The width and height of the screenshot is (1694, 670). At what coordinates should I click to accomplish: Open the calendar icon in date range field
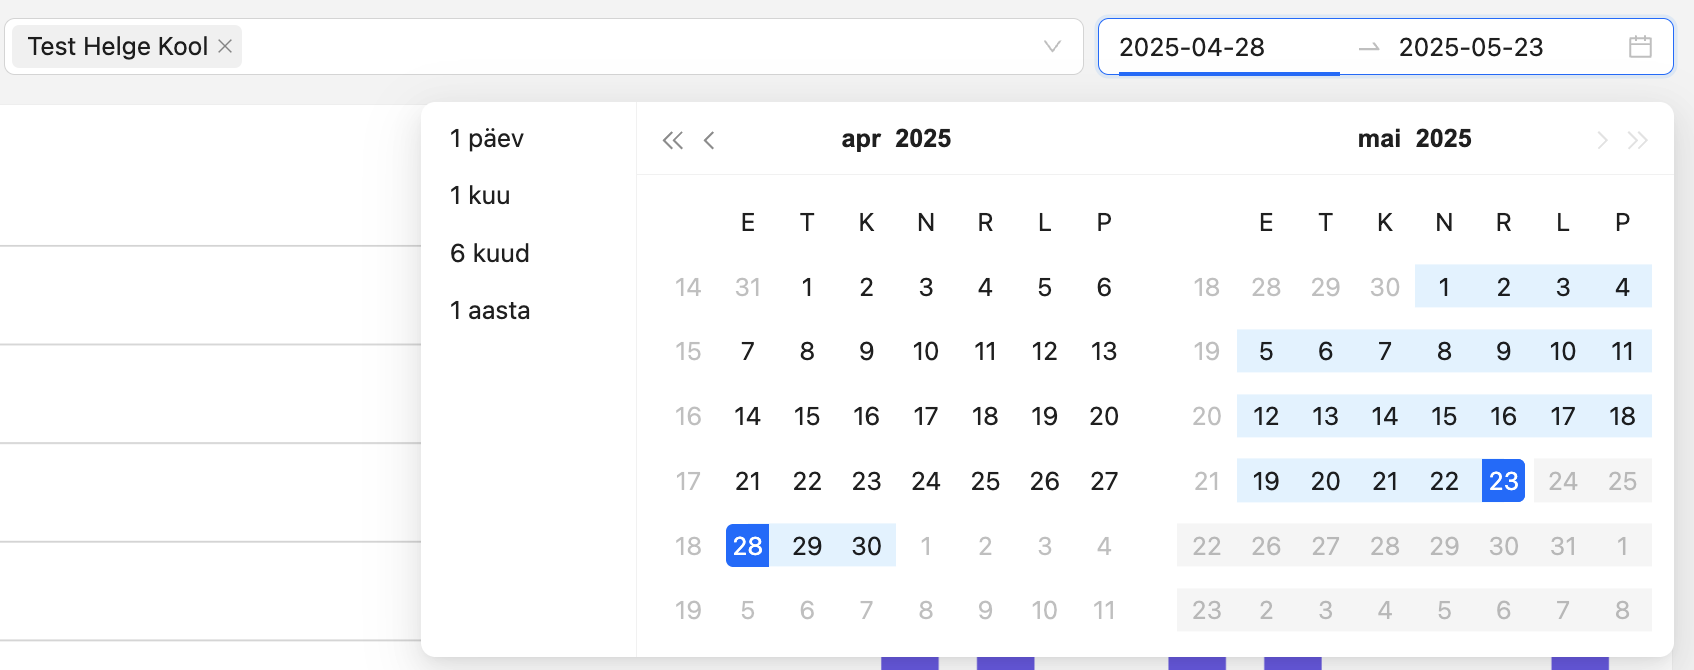[x=1640, y=46]
